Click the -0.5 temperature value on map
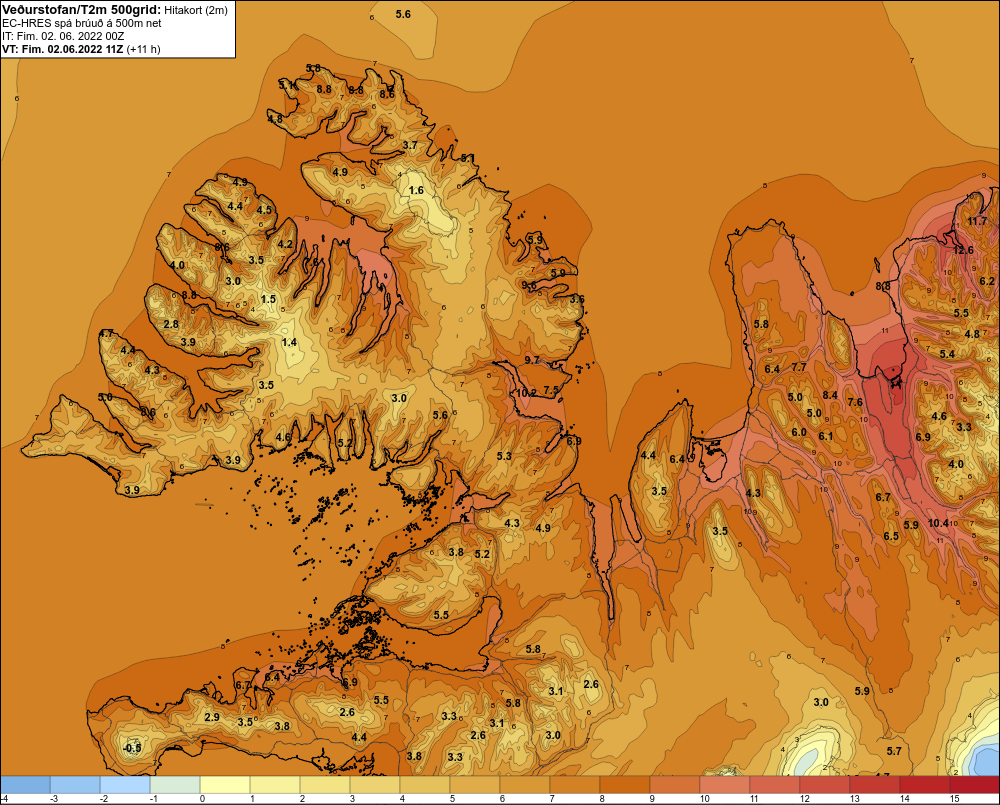Viewport: 1000px width, 805px height. pyautogui.click(x=132, y=748)
